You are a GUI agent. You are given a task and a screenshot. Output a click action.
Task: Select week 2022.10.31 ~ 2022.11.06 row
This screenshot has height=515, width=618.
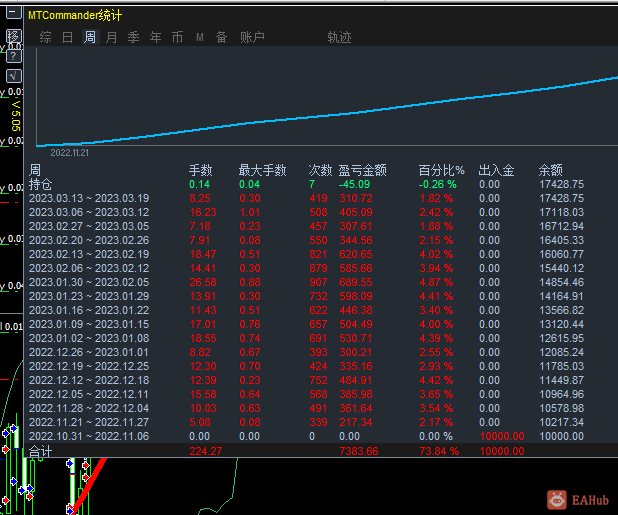pos(306,436)
